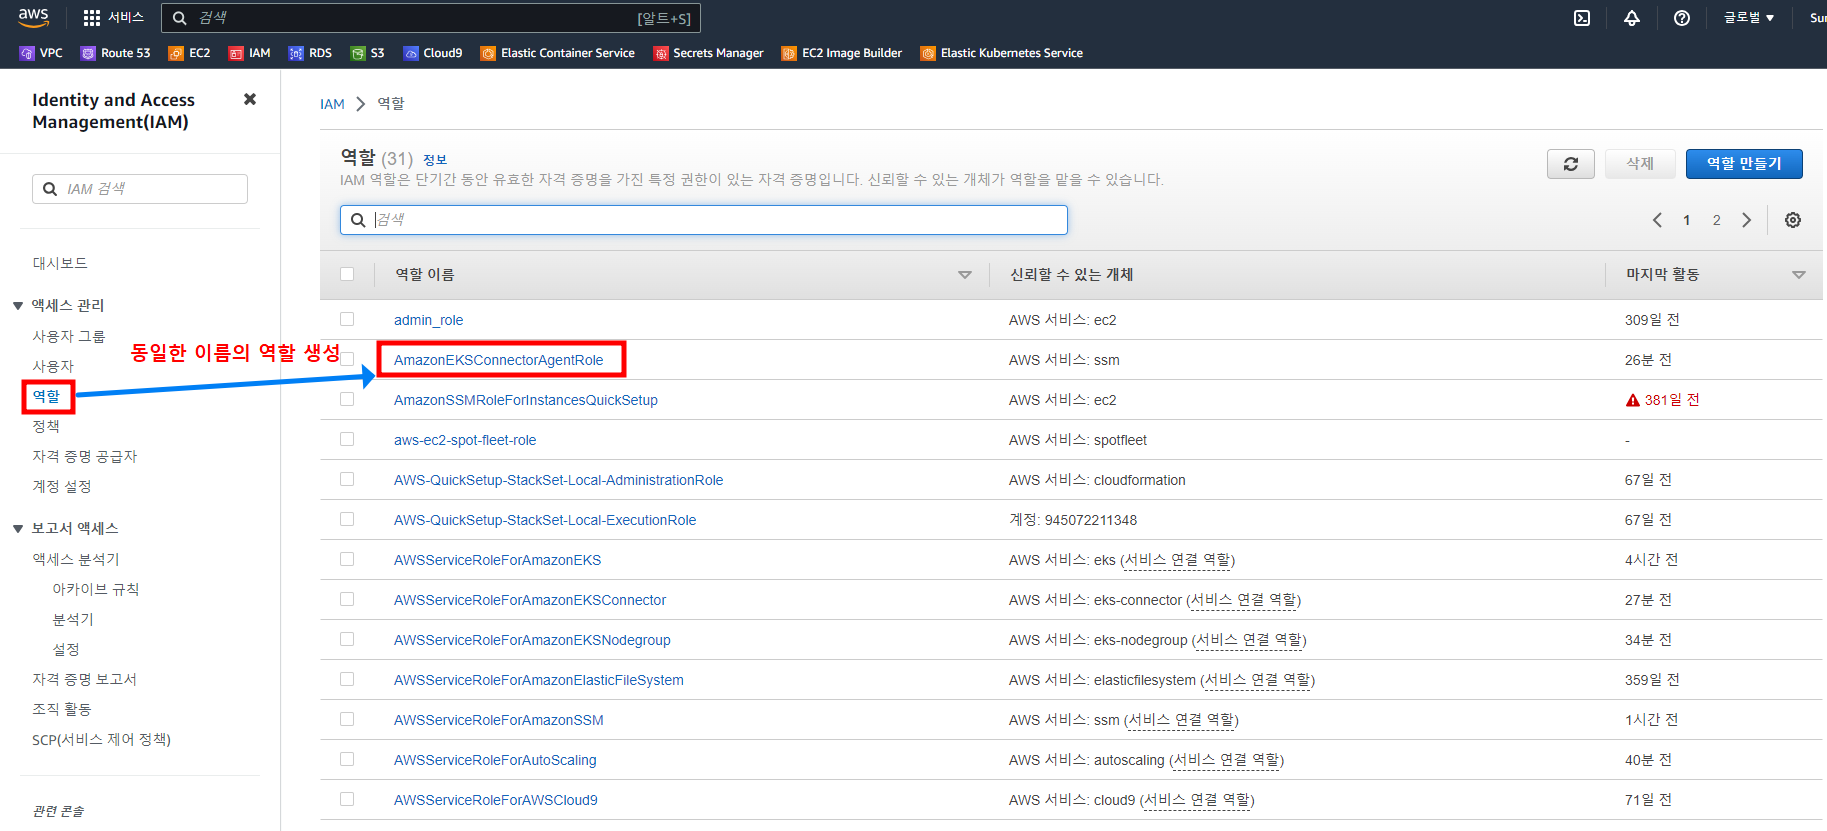Open the admin_role link
The height and width of the screenshot is (831, 1827).
(x=428, y=320)
